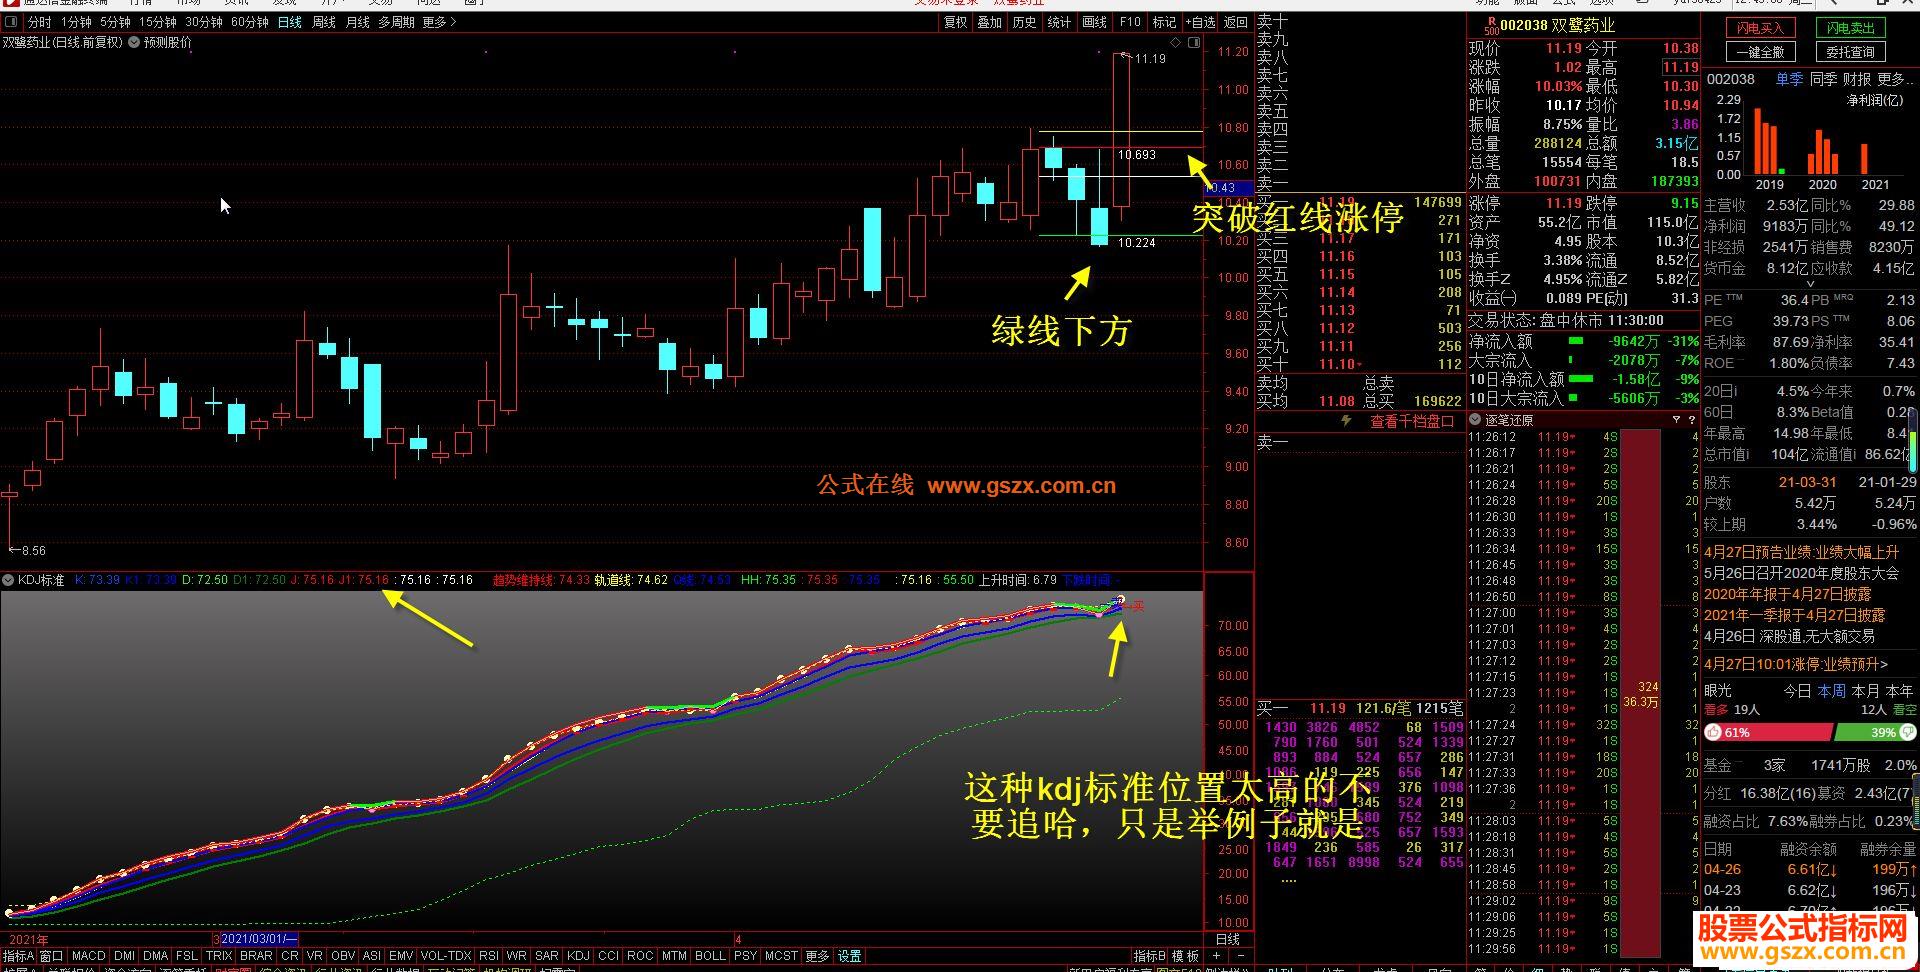Click the 逐笔还原 panel round icon
This screenshot has width=1920, height=972.
tap(1475, 420)
